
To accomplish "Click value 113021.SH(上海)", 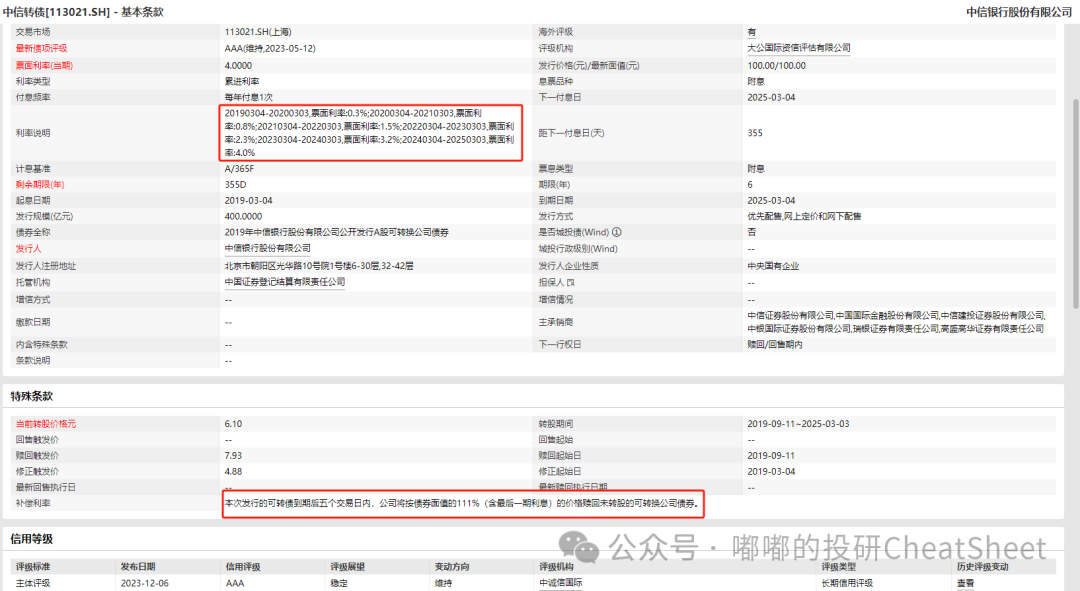I will click(258, 32).
